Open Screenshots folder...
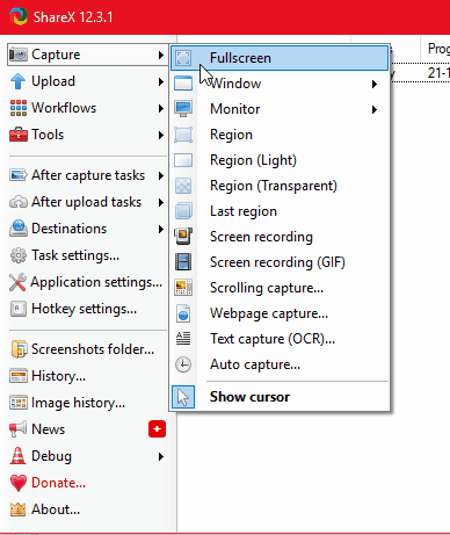 pos(88,349)
